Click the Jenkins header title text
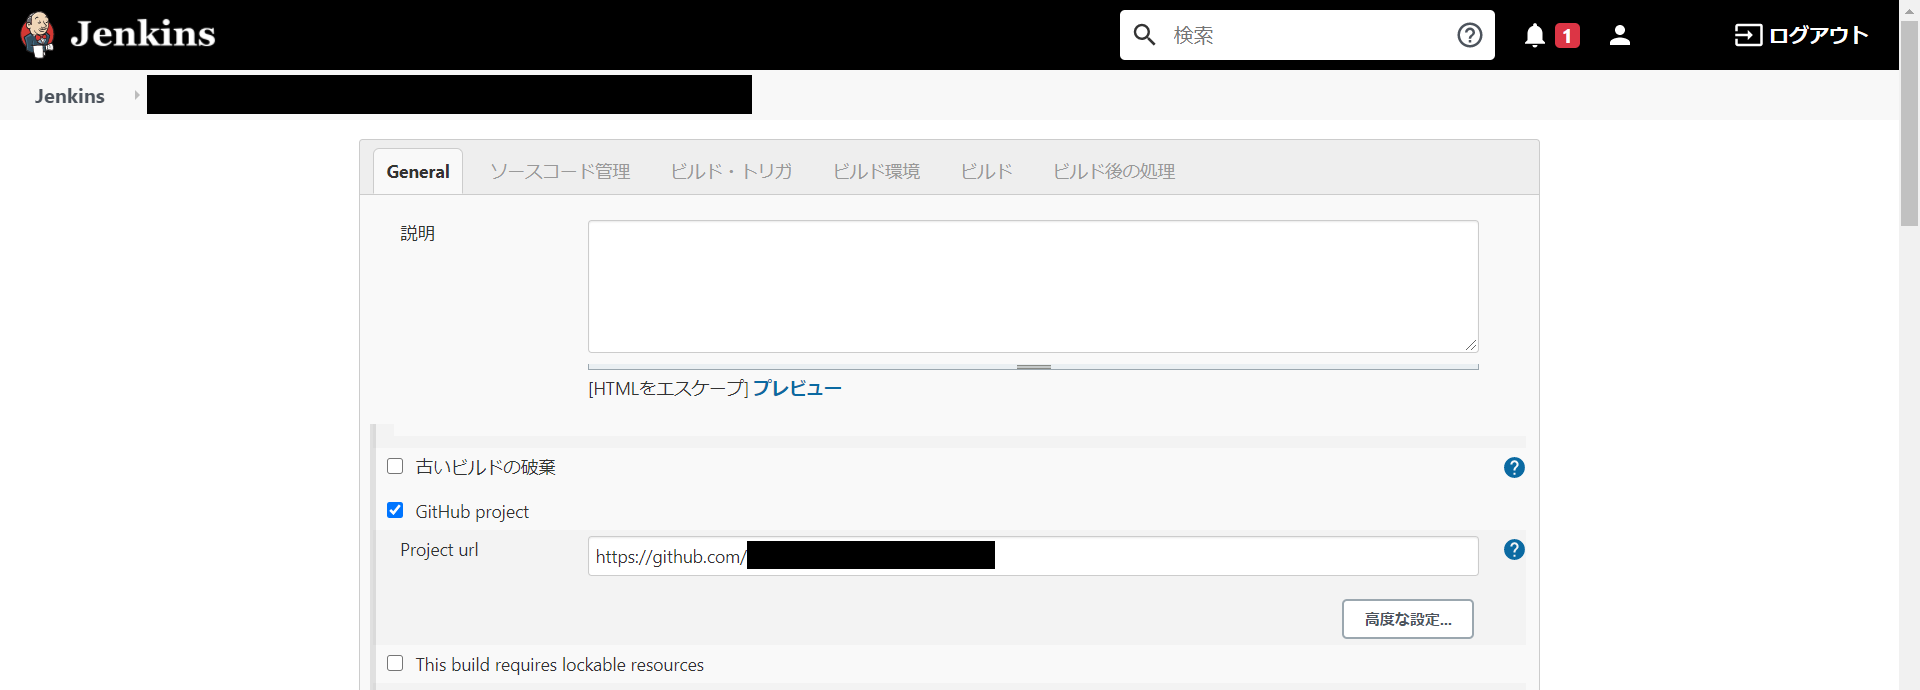This screenshot has width=1920, height=690. click(x=143, y=34)
